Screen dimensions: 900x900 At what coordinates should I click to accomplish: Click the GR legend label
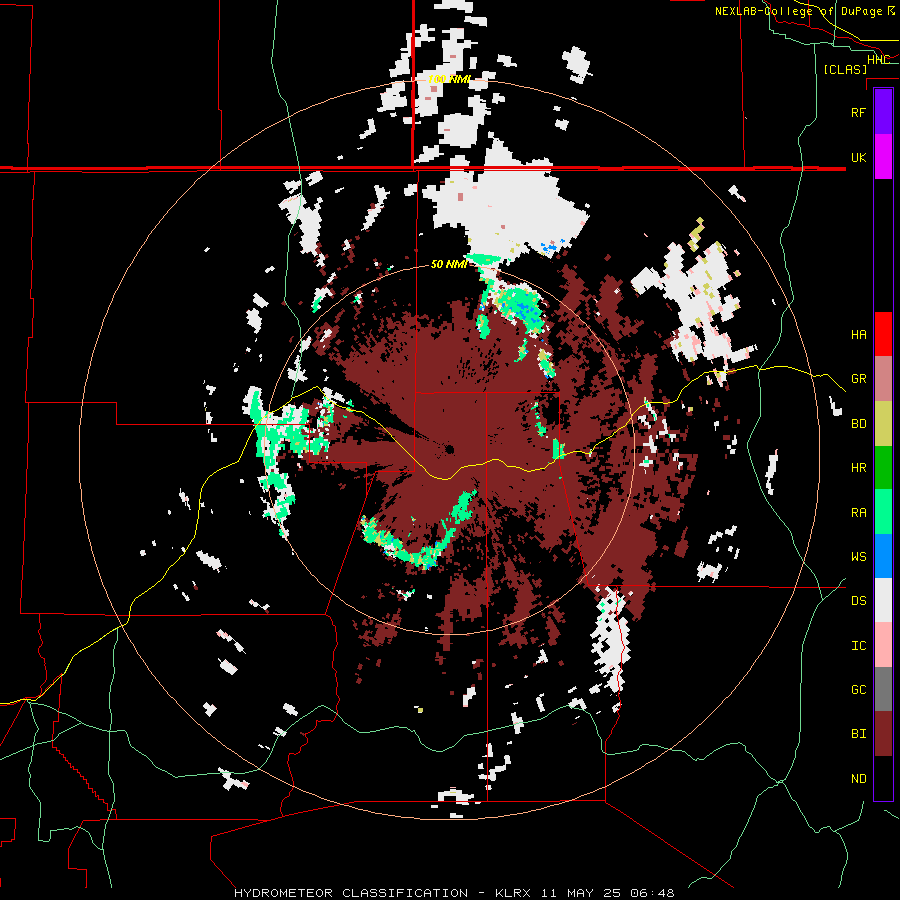(x=858, y=379)
